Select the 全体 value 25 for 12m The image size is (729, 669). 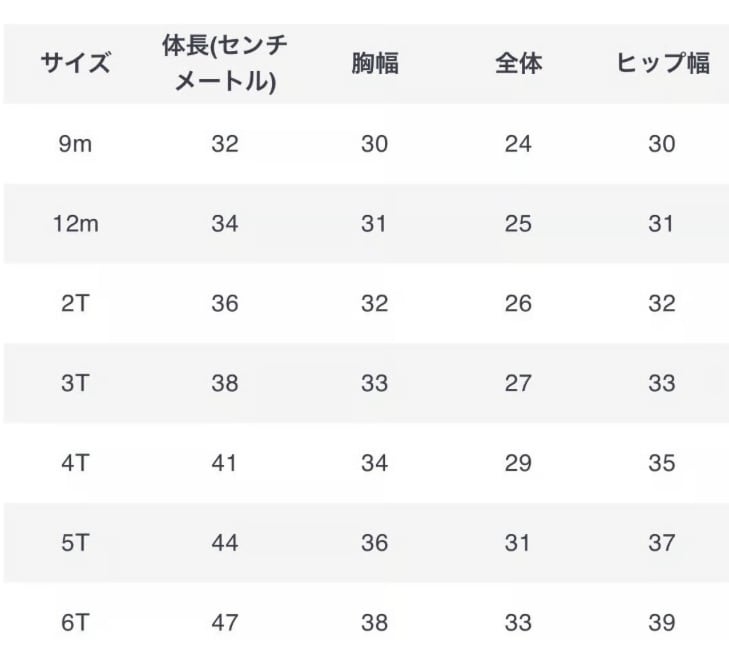[x=518, y=224]
